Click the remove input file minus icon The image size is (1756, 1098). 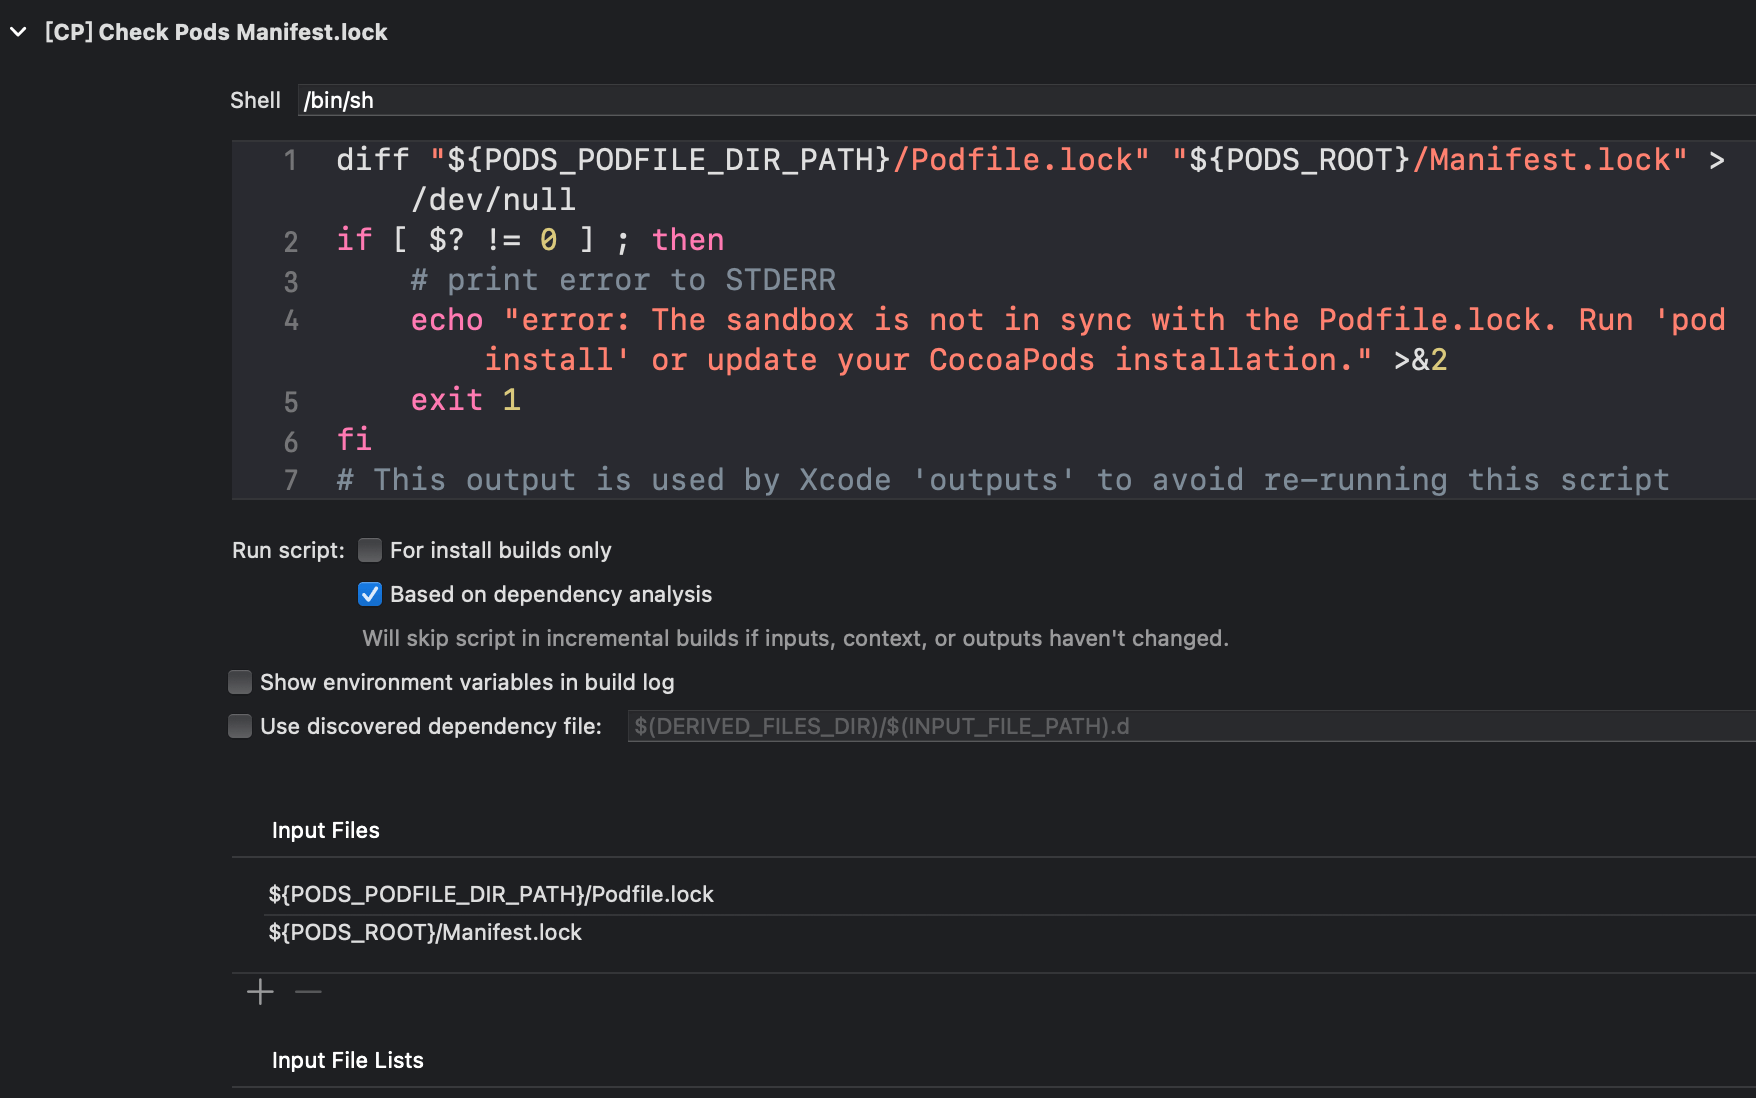308,992
